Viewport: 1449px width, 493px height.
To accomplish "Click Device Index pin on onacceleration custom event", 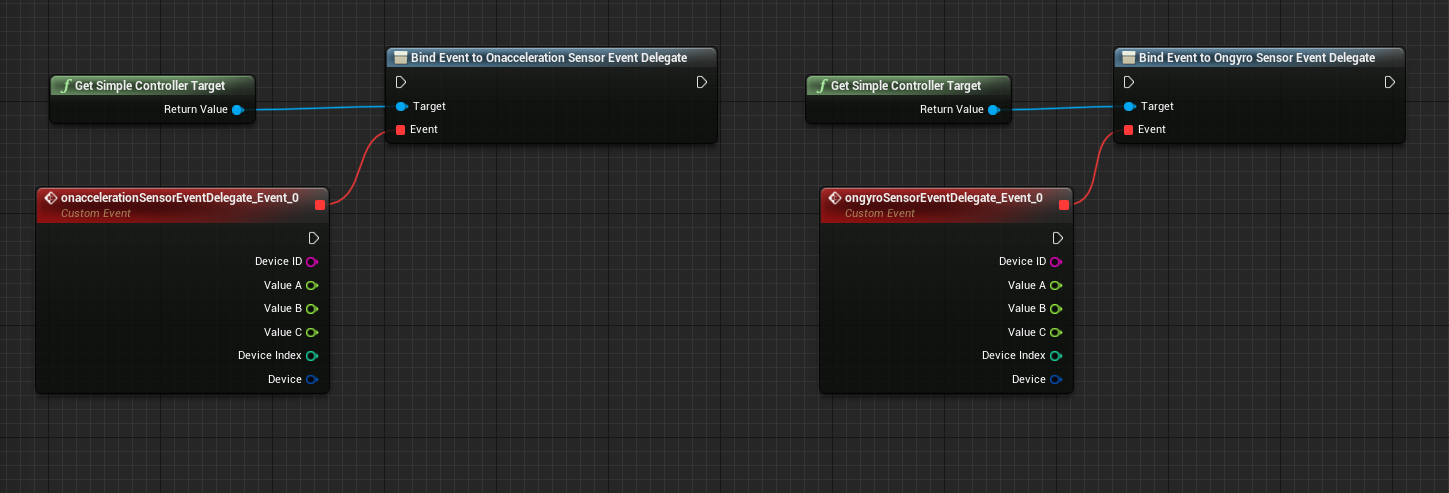I will [311, 356].
